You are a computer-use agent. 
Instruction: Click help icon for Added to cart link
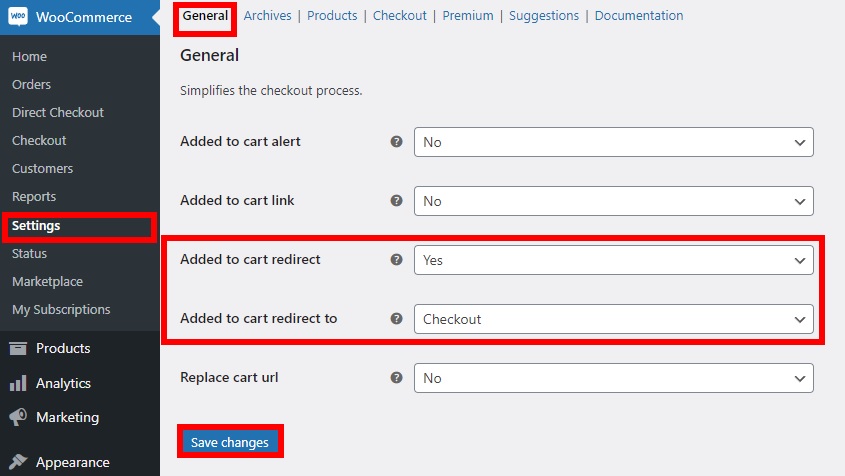(397, 201)
